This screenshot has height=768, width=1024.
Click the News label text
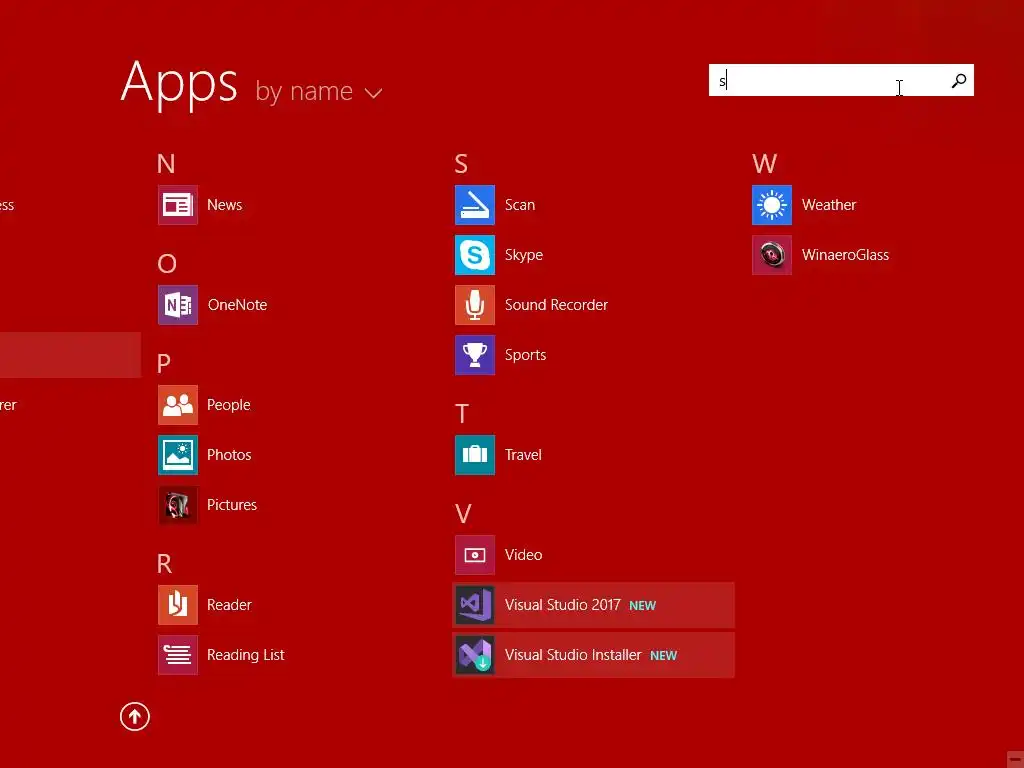point(225,205)
